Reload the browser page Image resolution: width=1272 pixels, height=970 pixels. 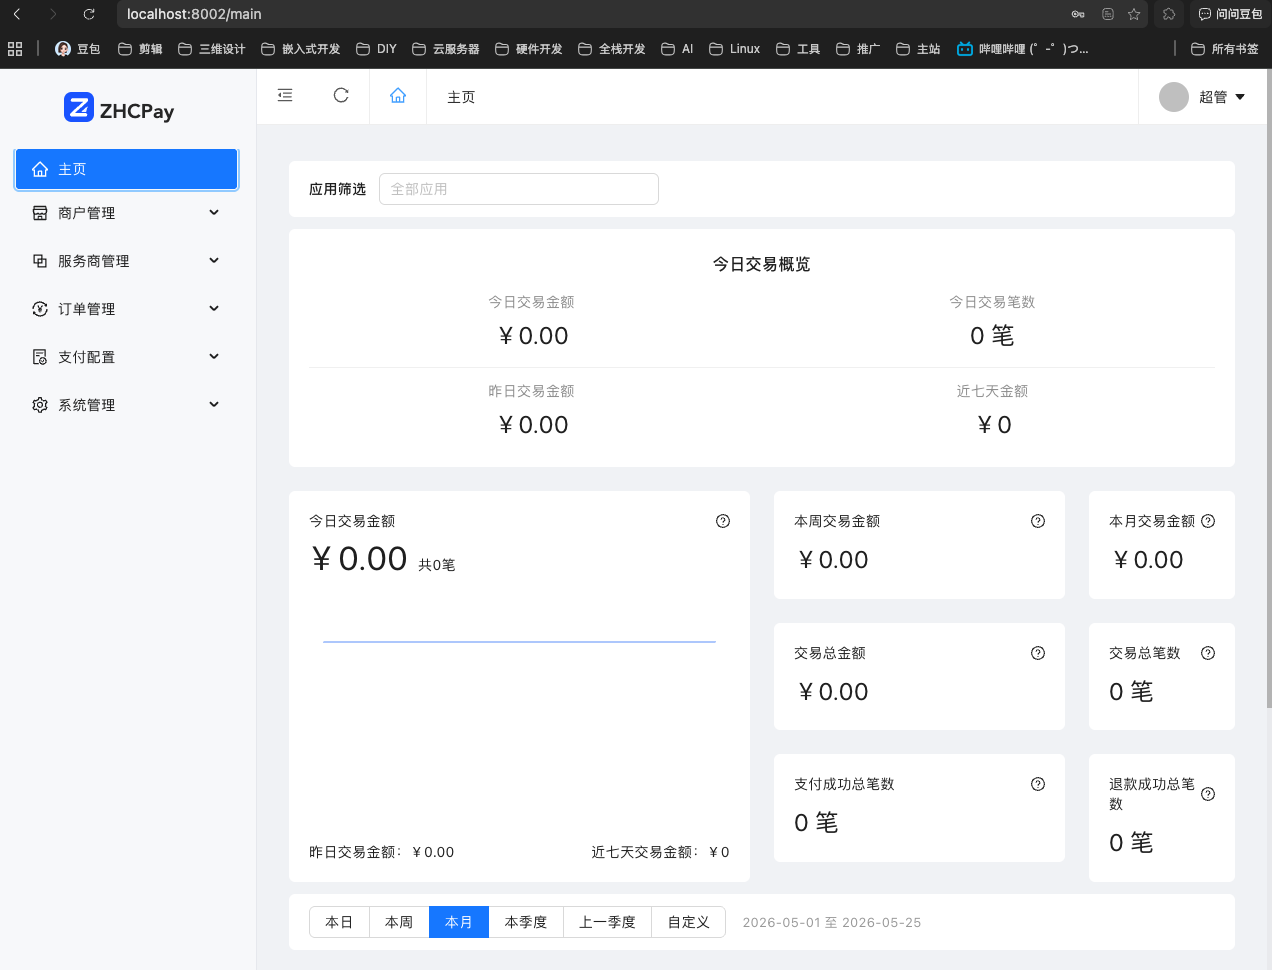[x=89, y=14]
